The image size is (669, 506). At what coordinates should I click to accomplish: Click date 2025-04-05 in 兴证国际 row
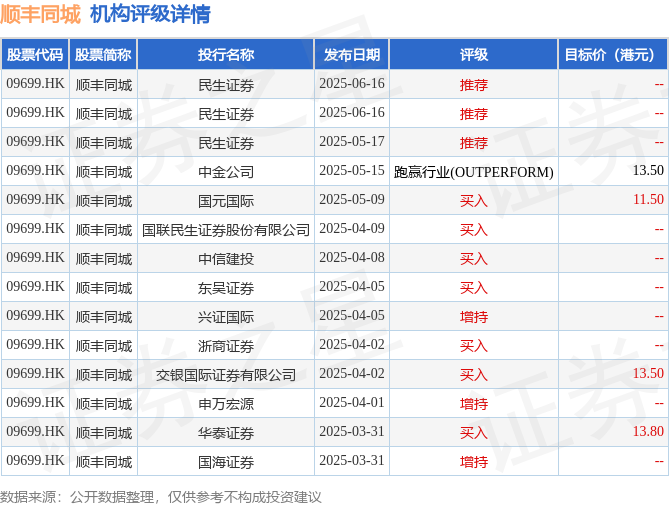(x=352, y=315)
